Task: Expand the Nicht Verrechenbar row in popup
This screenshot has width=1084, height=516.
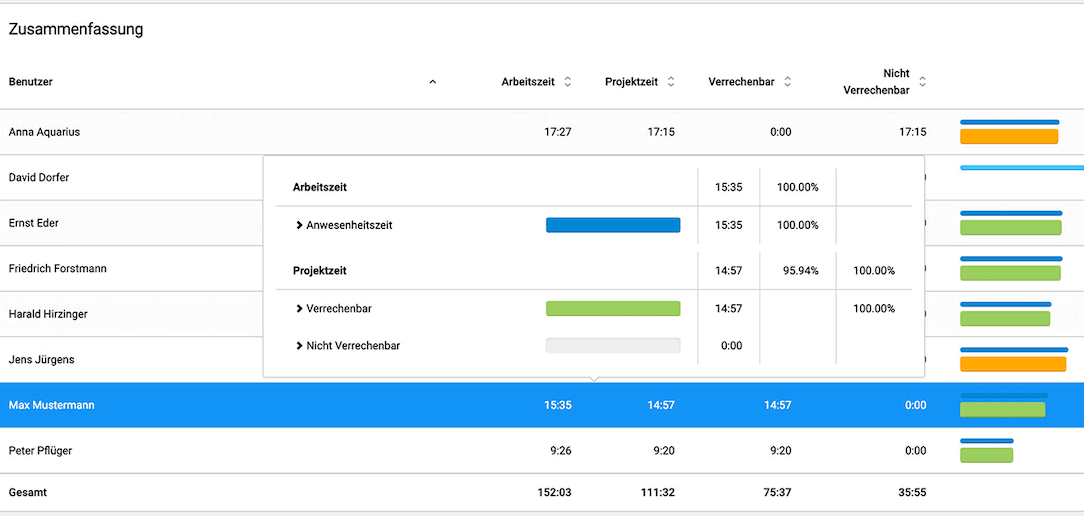Action: (299, 346)
